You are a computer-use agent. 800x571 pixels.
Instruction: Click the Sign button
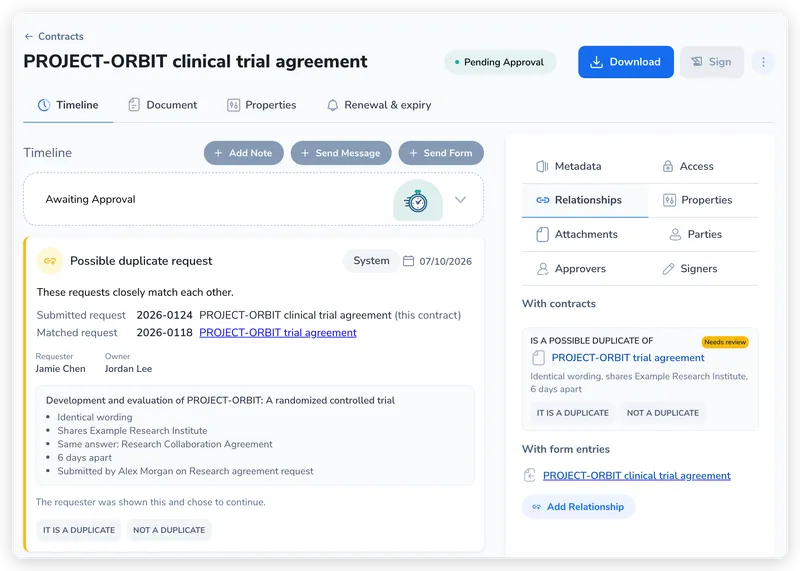[712, 62]
